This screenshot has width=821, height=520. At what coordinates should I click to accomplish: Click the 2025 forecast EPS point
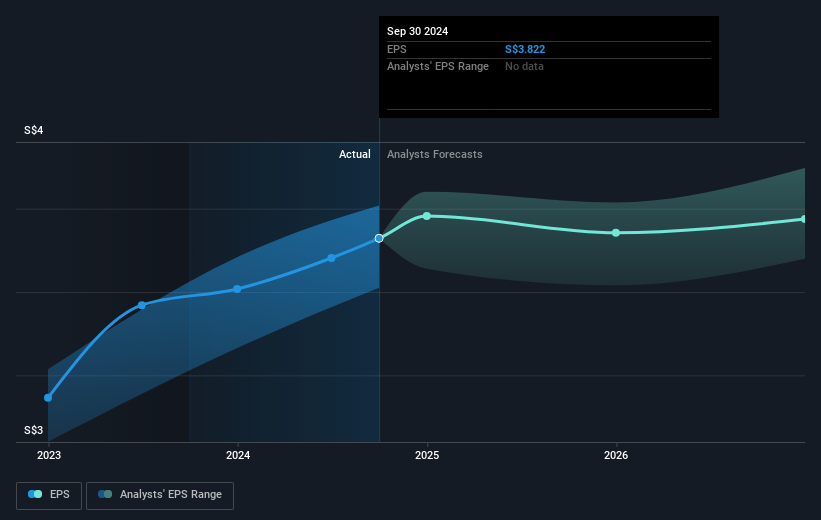[x=427, y=216]
